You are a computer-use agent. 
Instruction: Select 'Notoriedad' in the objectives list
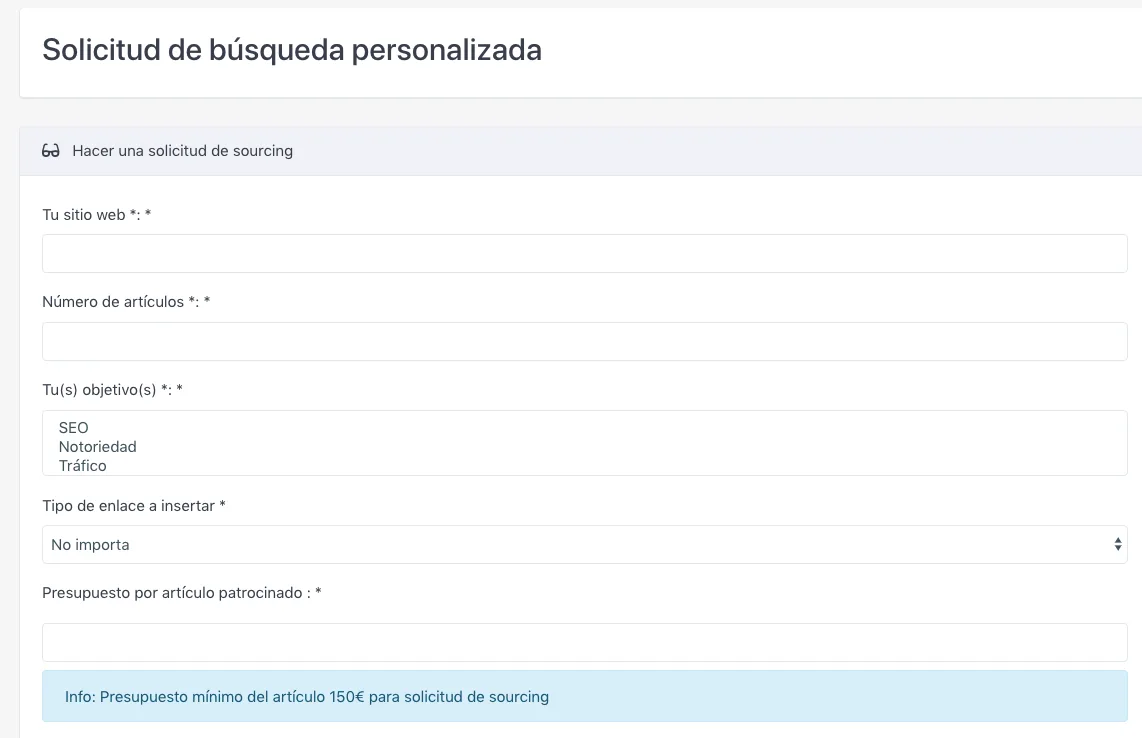pyautogui.click(x=97, y=447)
